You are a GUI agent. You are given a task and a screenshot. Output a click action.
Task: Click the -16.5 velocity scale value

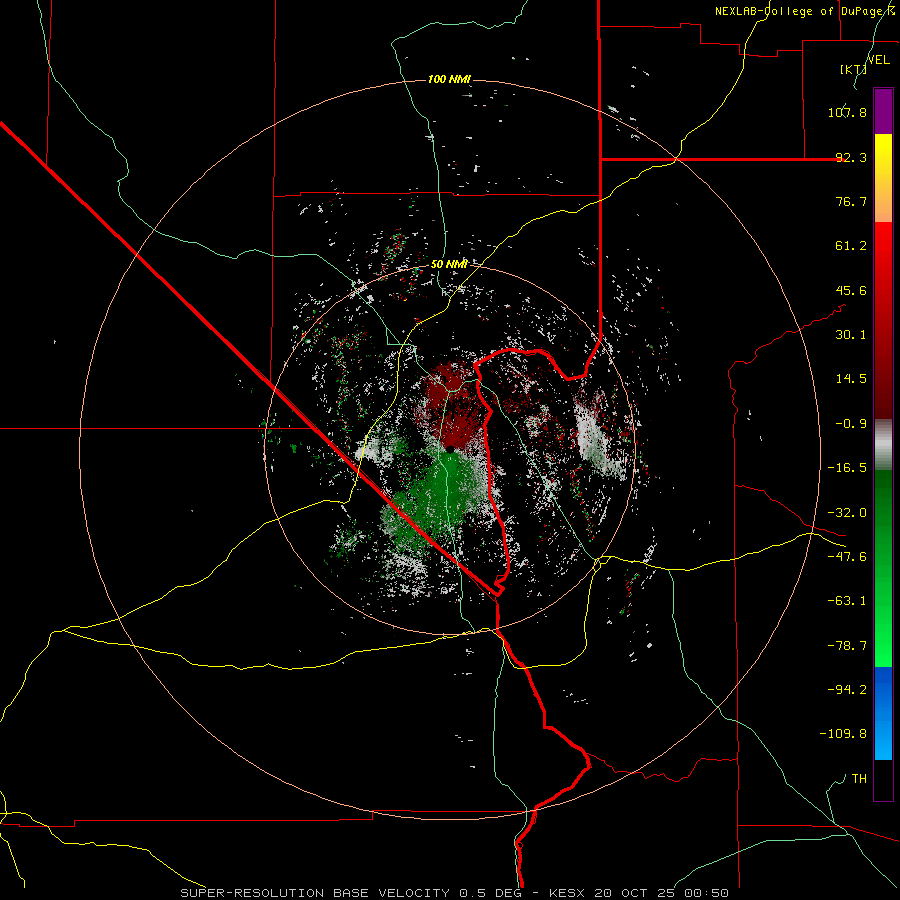(847, 468)
